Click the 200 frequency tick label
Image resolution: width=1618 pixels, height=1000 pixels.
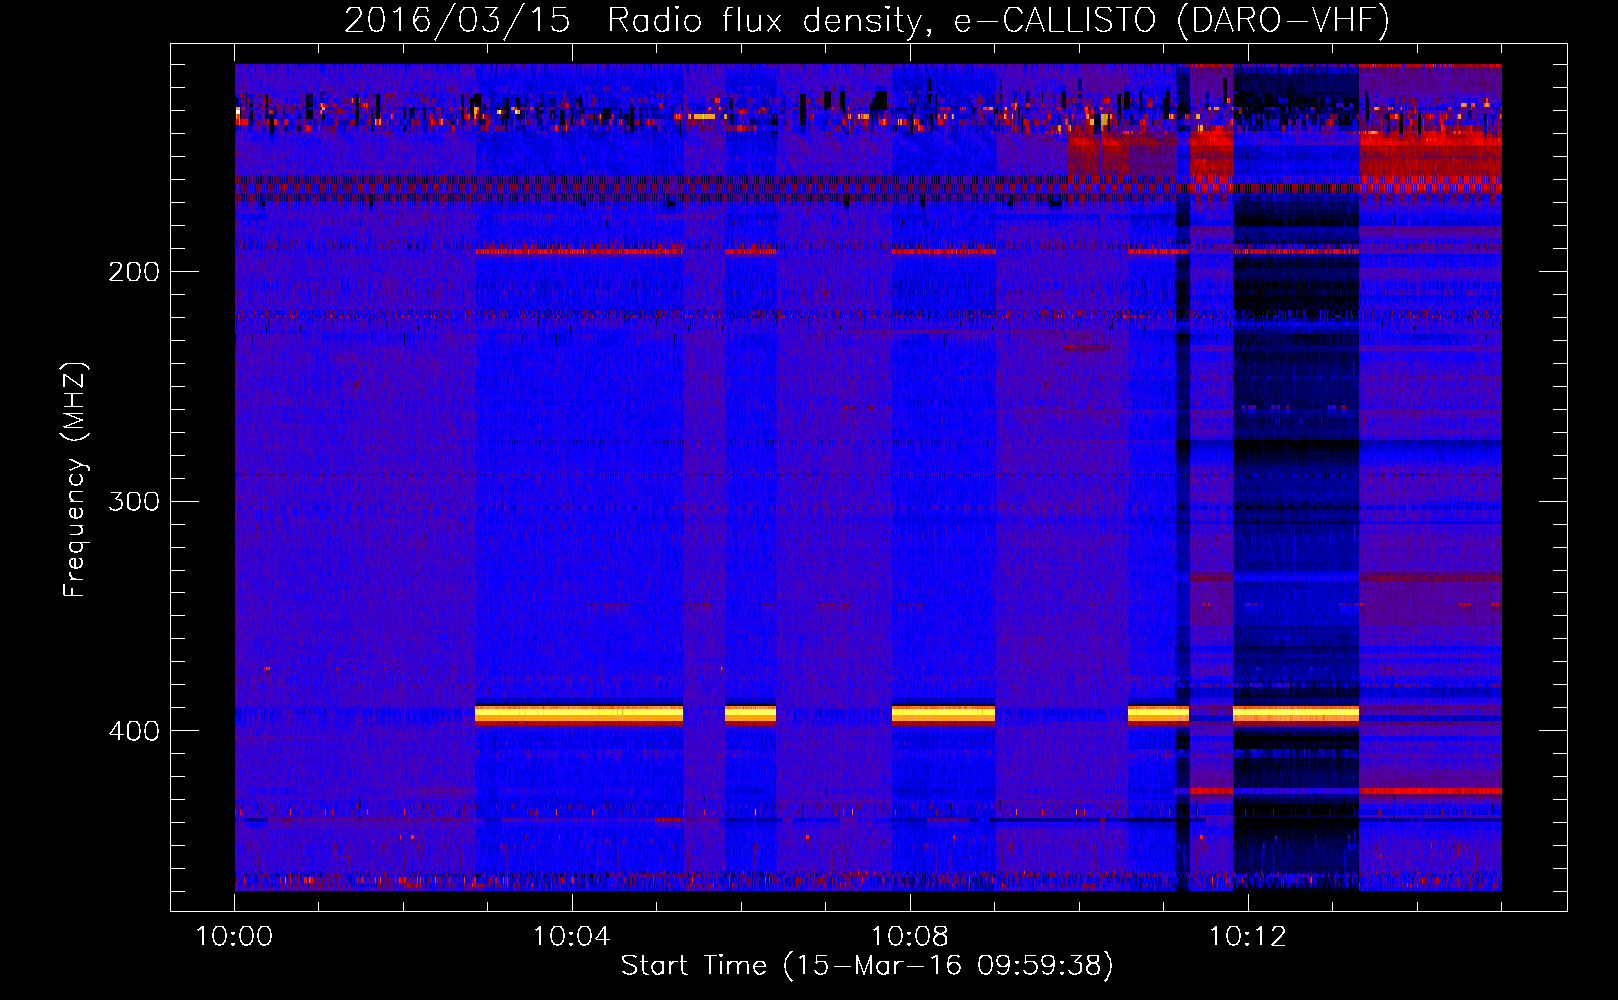coord(134,271)
